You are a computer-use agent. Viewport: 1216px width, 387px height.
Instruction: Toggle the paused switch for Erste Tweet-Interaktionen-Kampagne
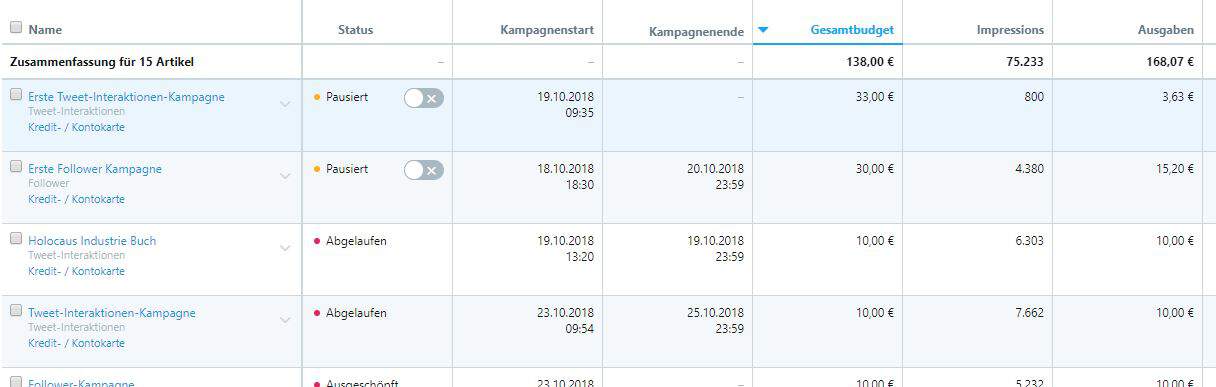pos(424,98)
